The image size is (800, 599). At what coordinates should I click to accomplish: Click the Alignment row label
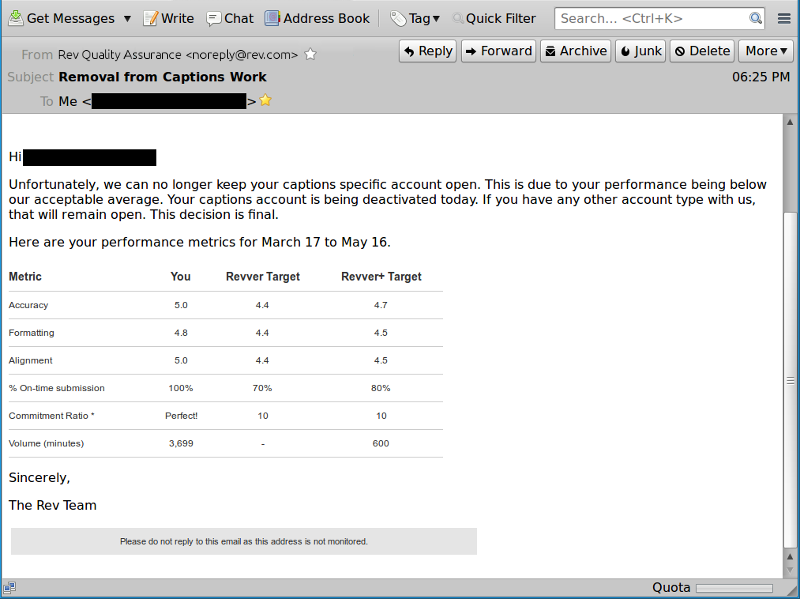coord(30,360)
